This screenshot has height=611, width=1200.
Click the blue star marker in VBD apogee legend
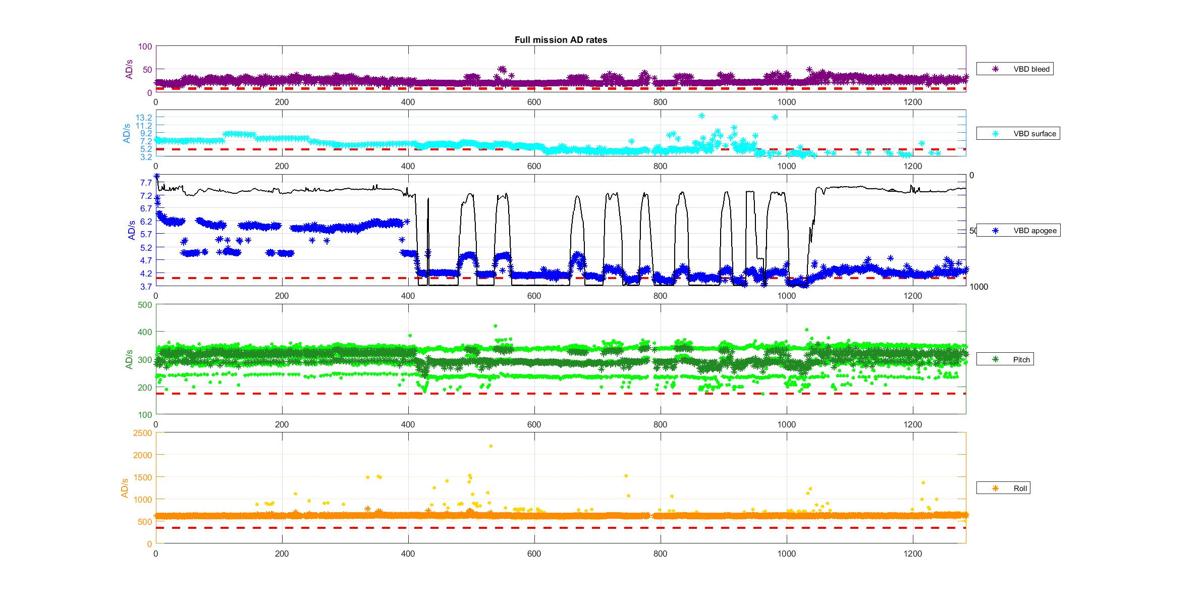(x=995, y=230)
